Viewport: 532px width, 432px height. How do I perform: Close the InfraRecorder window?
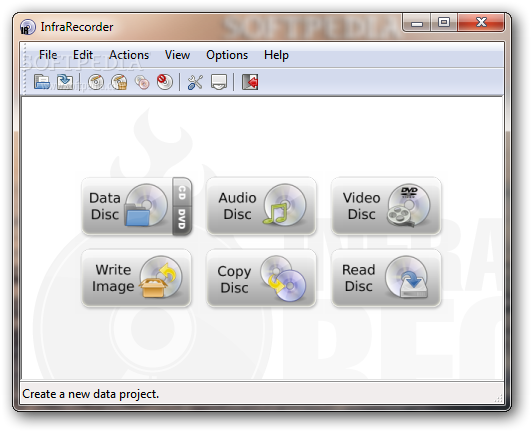click(481, 22)
